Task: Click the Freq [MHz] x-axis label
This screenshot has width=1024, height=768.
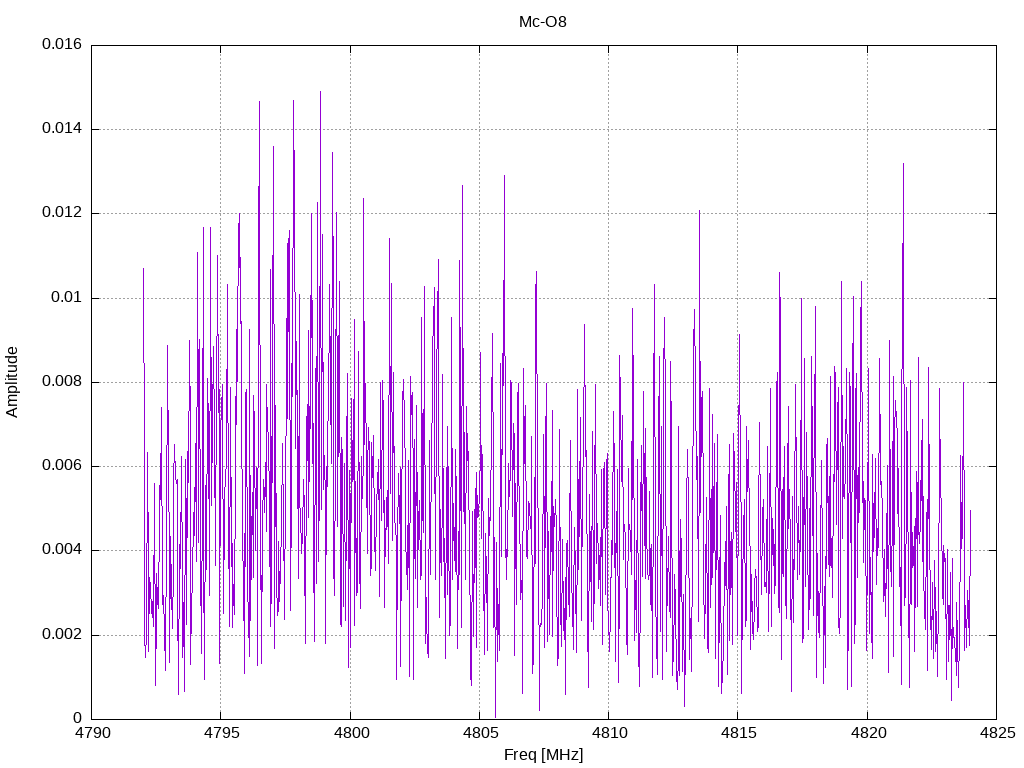Action: click(x=543, y=754)
